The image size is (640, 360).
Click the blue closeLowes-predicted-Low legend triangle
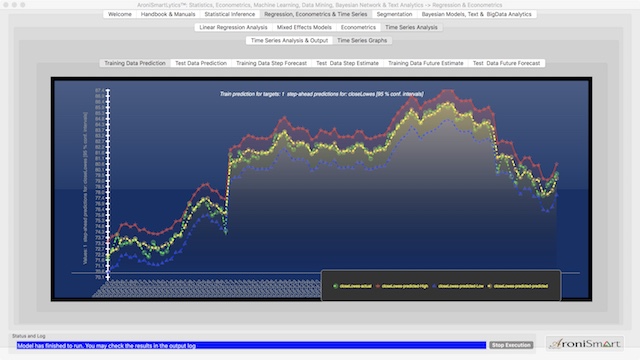click(x=434, y=286)
